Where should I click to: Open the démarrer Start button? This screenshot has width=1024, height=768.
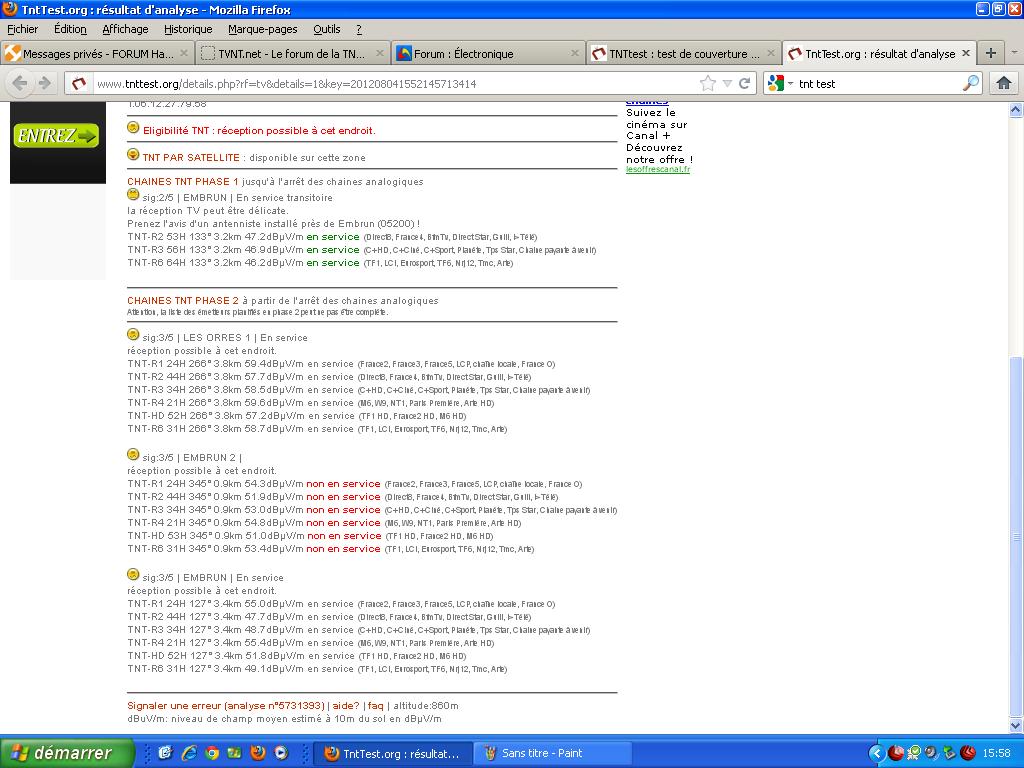pyautogui.click(x=67, y=753)
